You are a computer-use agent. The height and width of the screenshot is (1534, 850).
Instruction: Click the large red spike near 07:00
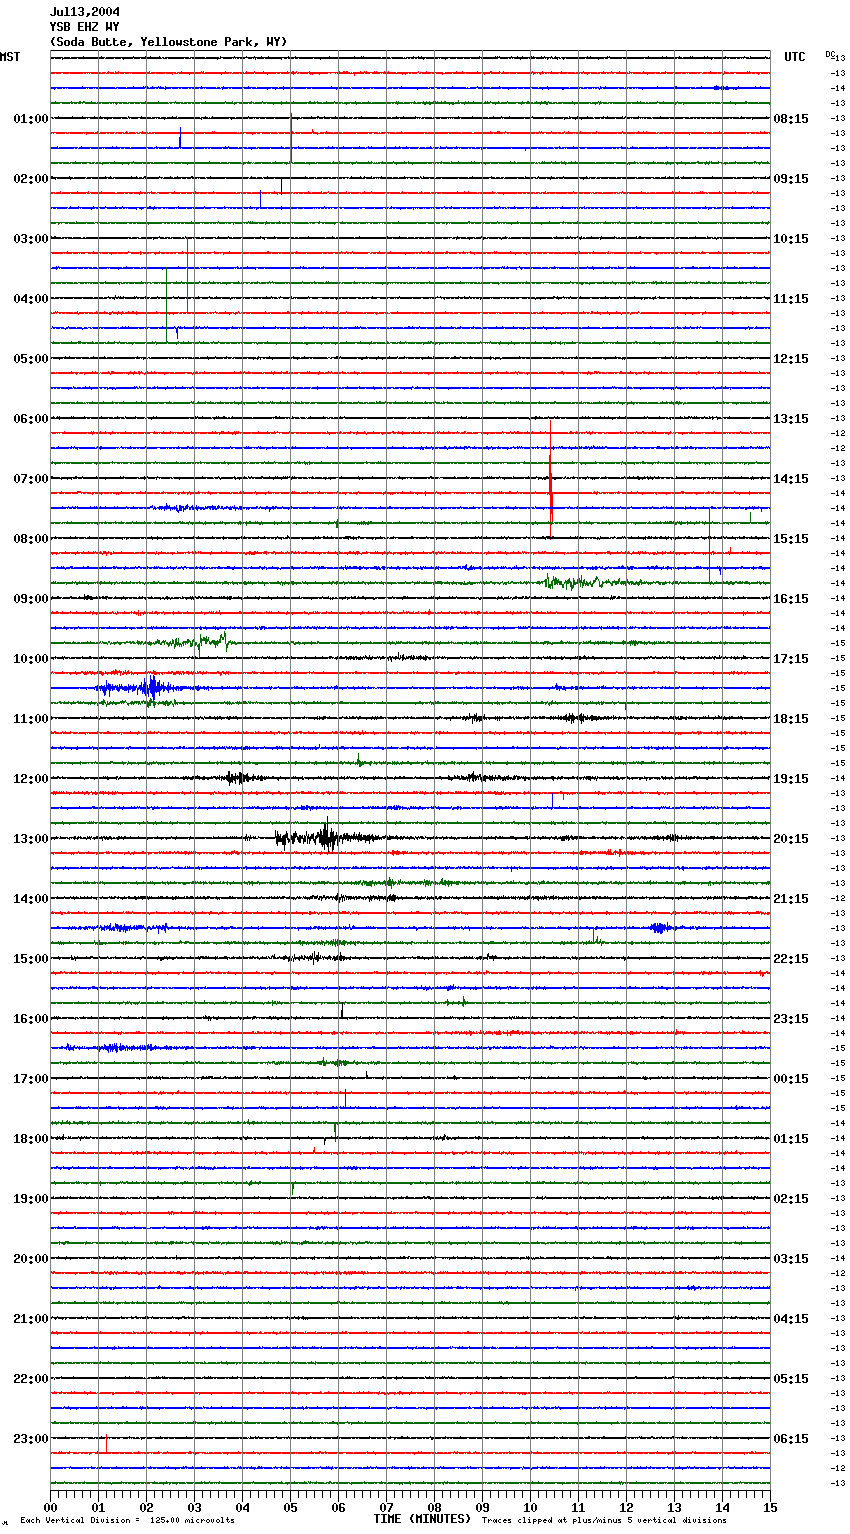[x=550, y=478]
